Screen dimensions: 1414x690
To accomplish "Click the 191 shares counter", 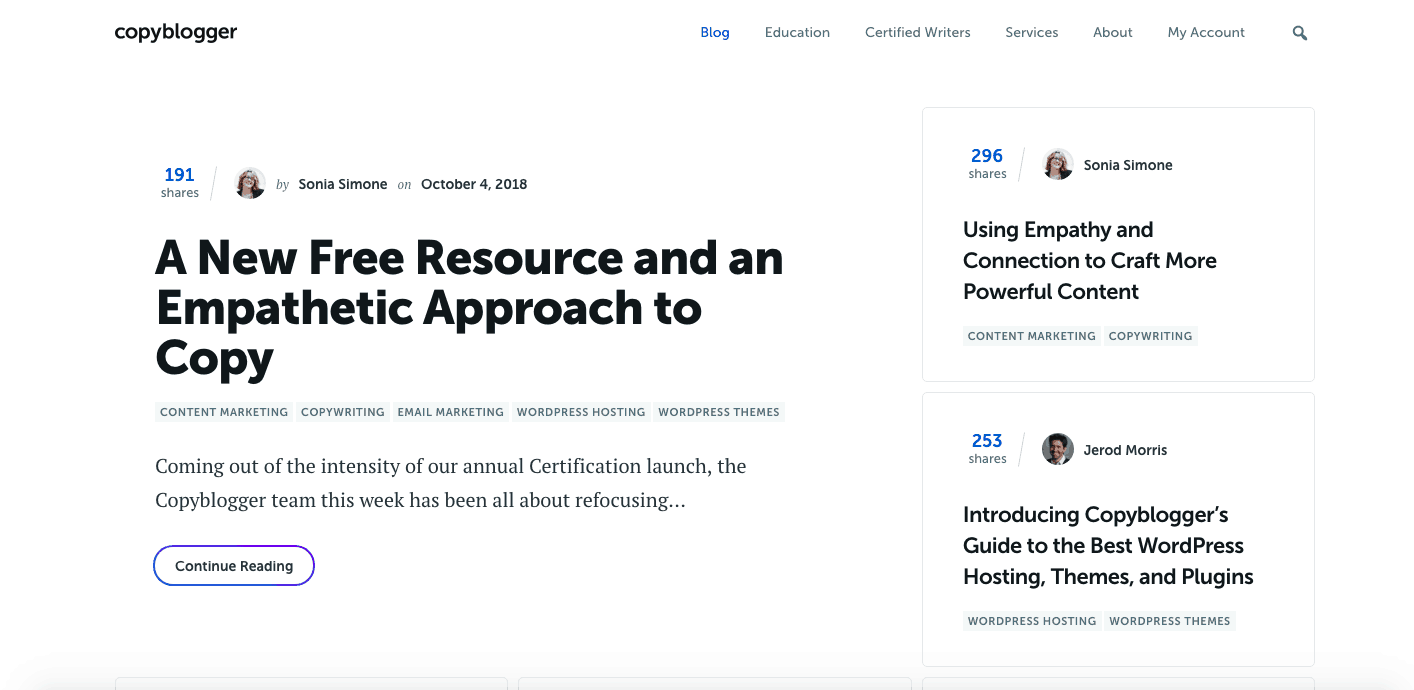I will click(180, 182).
